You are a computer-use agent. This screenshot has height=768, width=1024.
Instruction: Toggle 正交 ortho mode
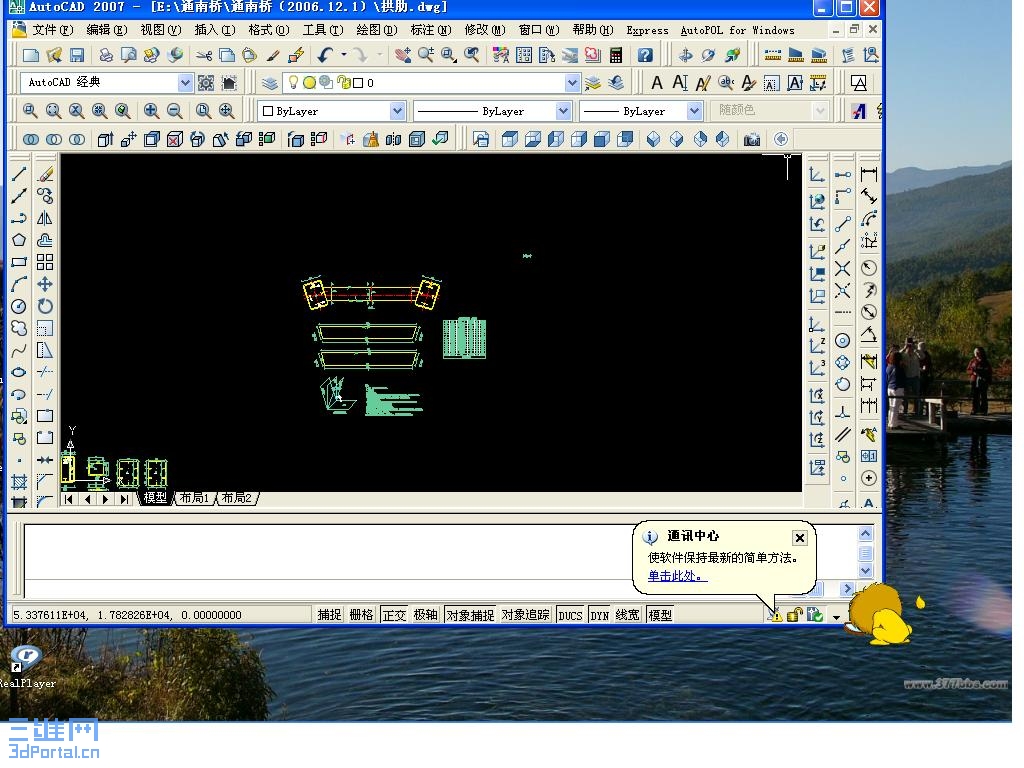coord(394,615)
